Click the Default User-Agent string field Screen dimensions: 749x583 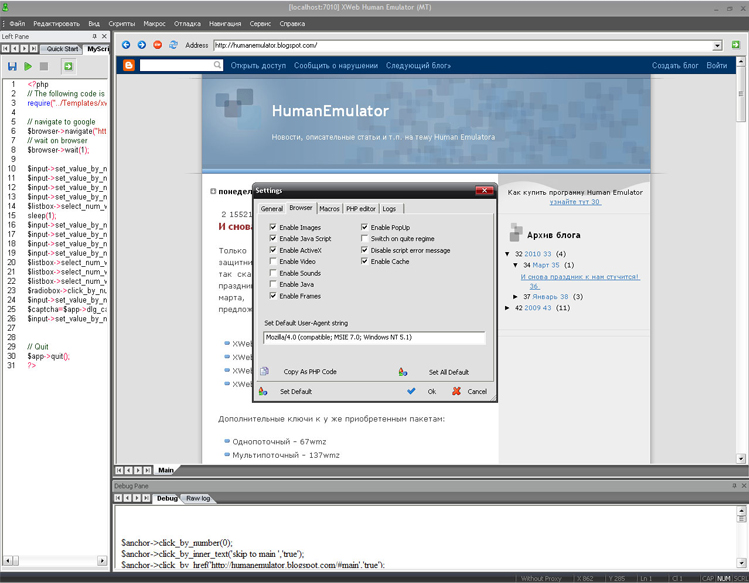[x=374, y=338]
